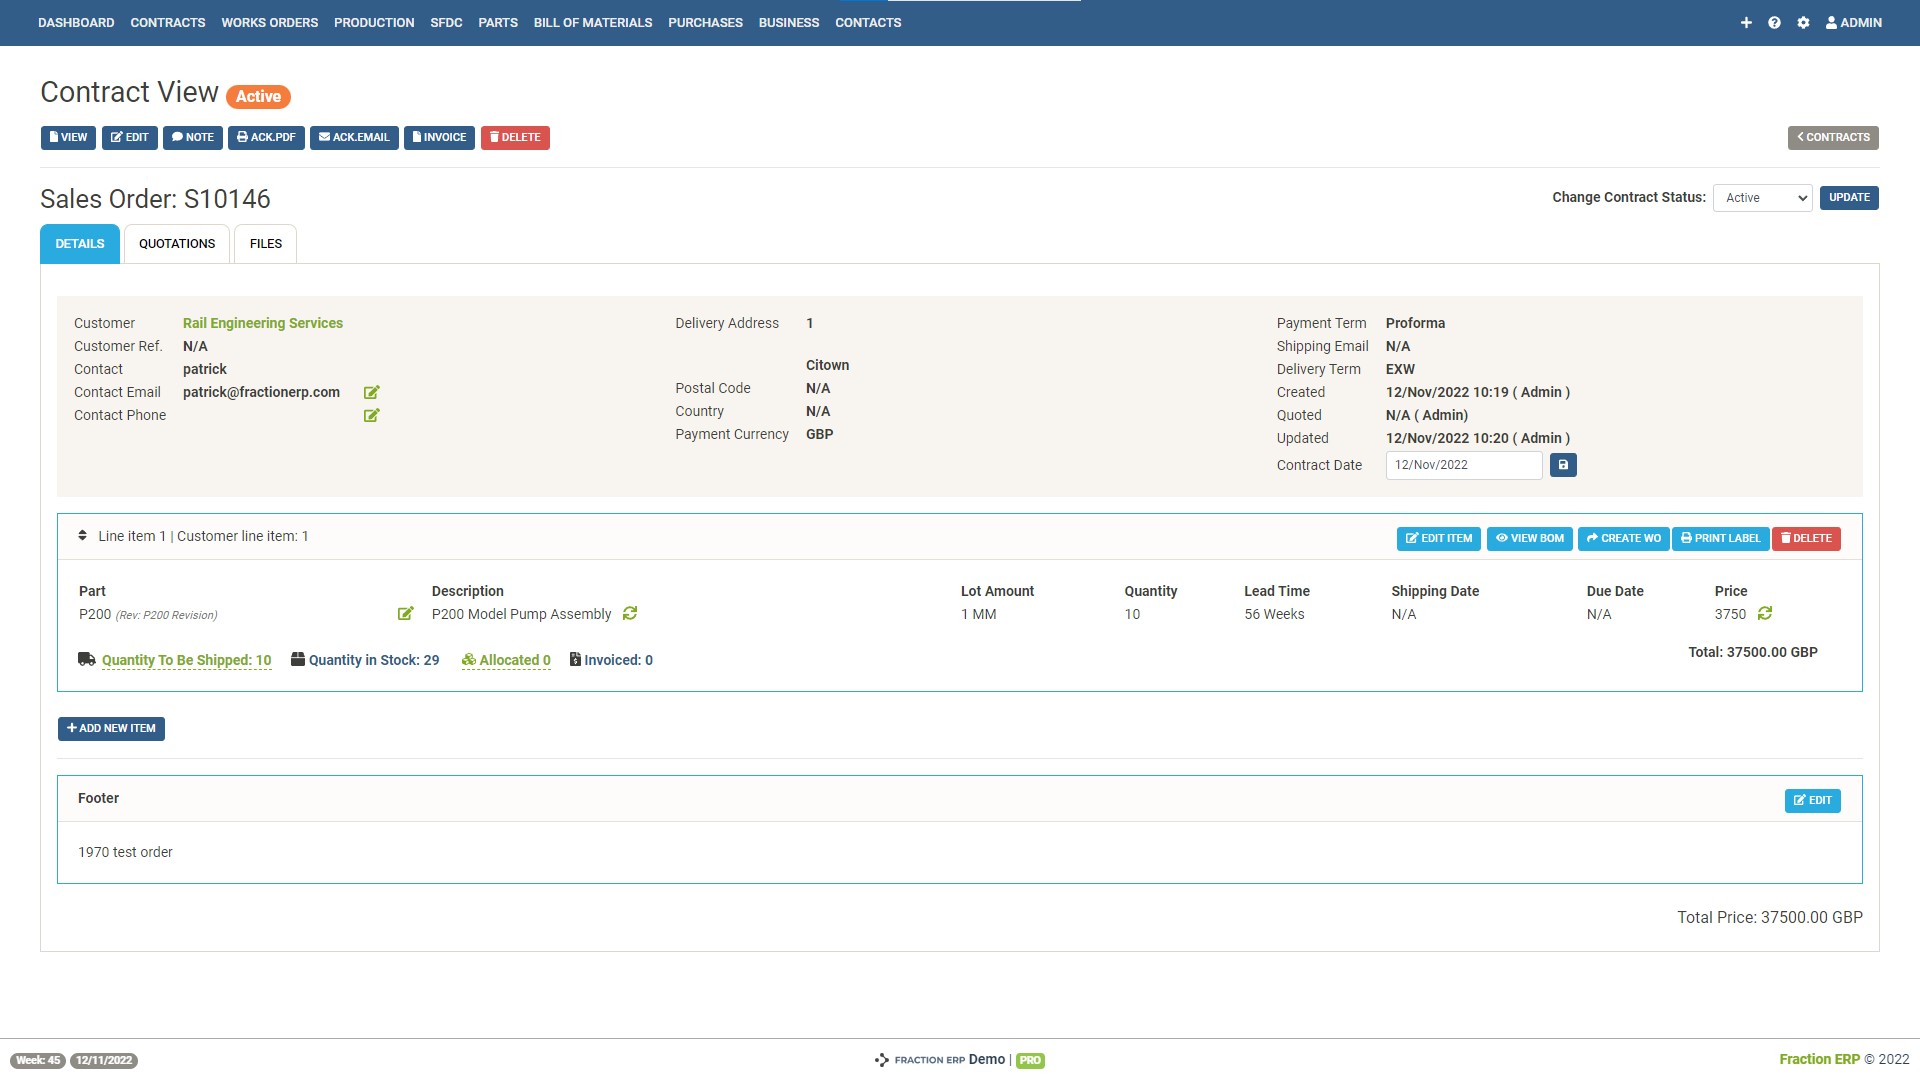
Task: Open the Contract Date field calendar input
Action: tap(1463, 464)
